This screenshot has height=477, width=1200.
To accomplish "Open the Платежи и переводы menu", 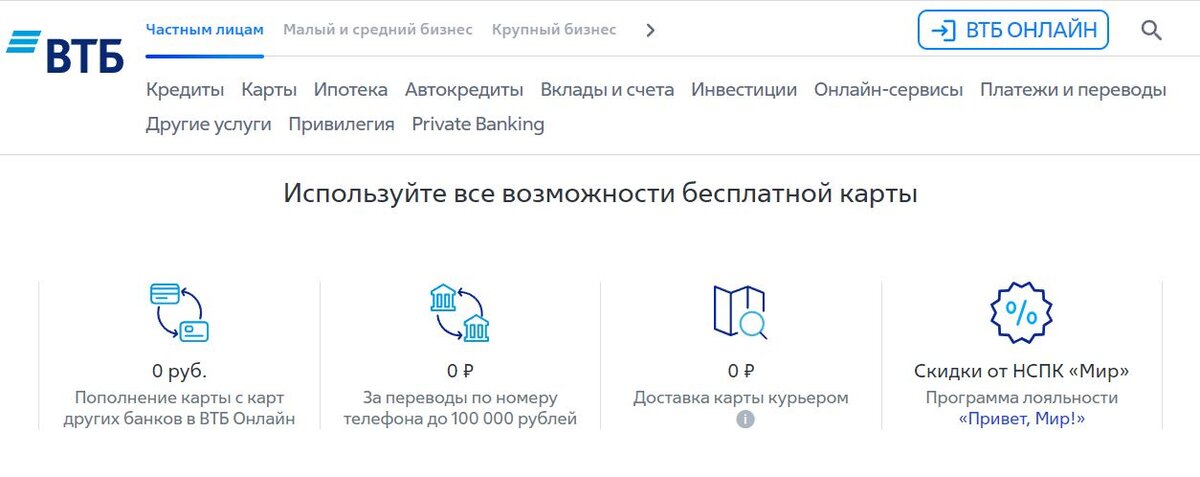I will coord(1073,90).
